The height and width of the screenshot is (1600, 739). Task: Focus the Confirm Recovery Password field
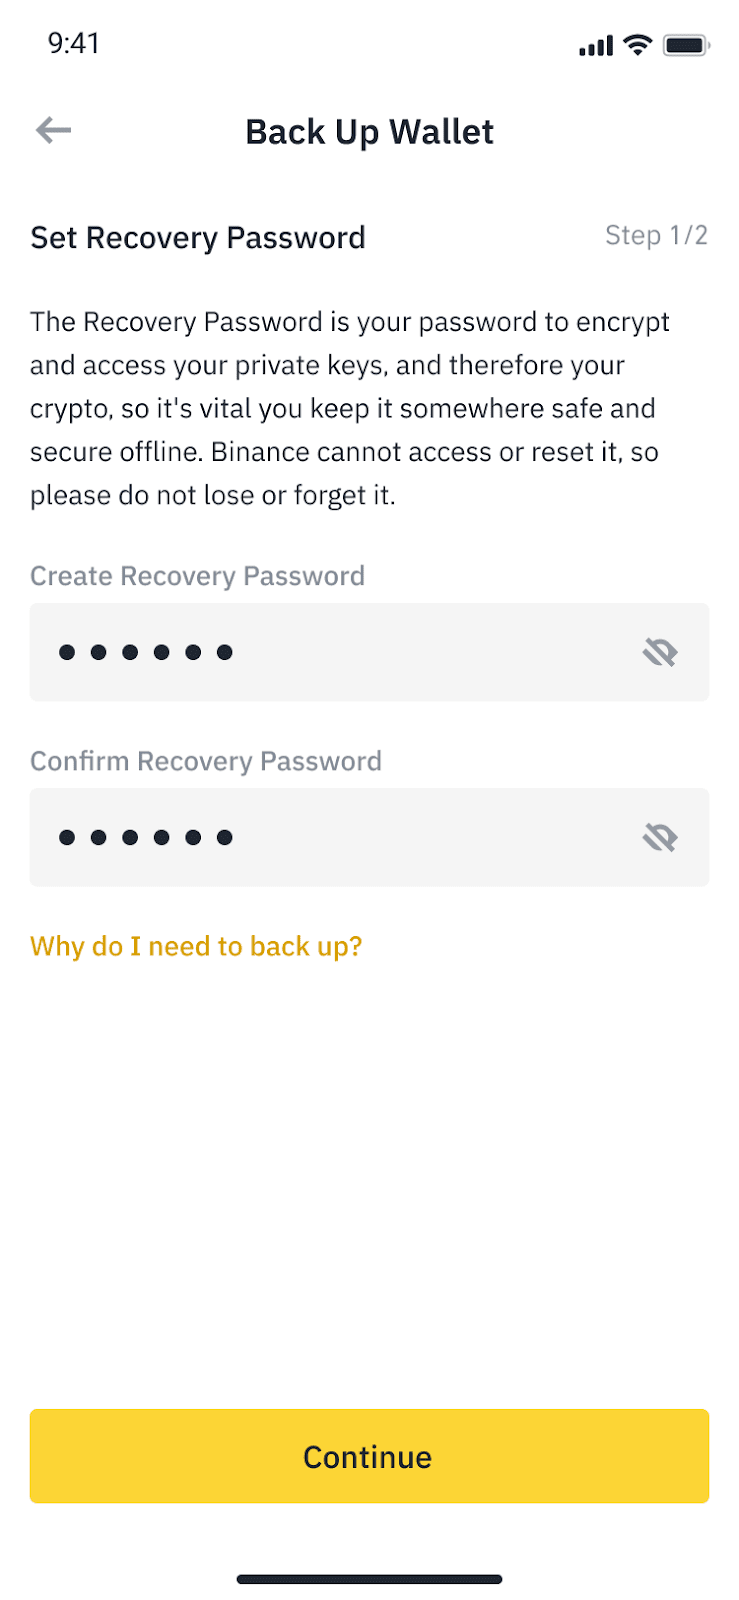(400, 837)
